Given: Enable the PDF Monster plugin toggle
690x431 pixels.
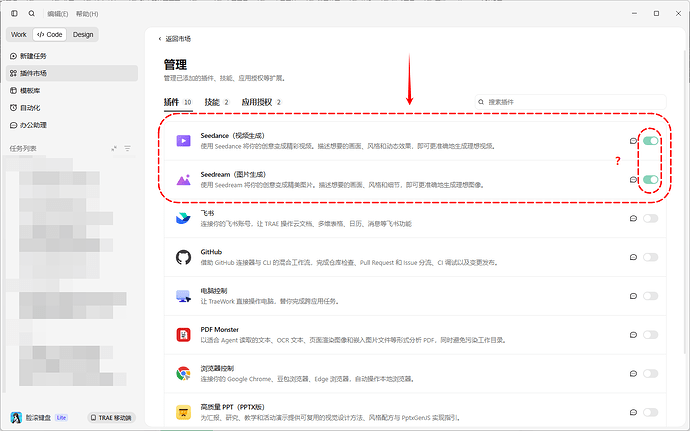Looking at the screenshot, I should 650,335.
